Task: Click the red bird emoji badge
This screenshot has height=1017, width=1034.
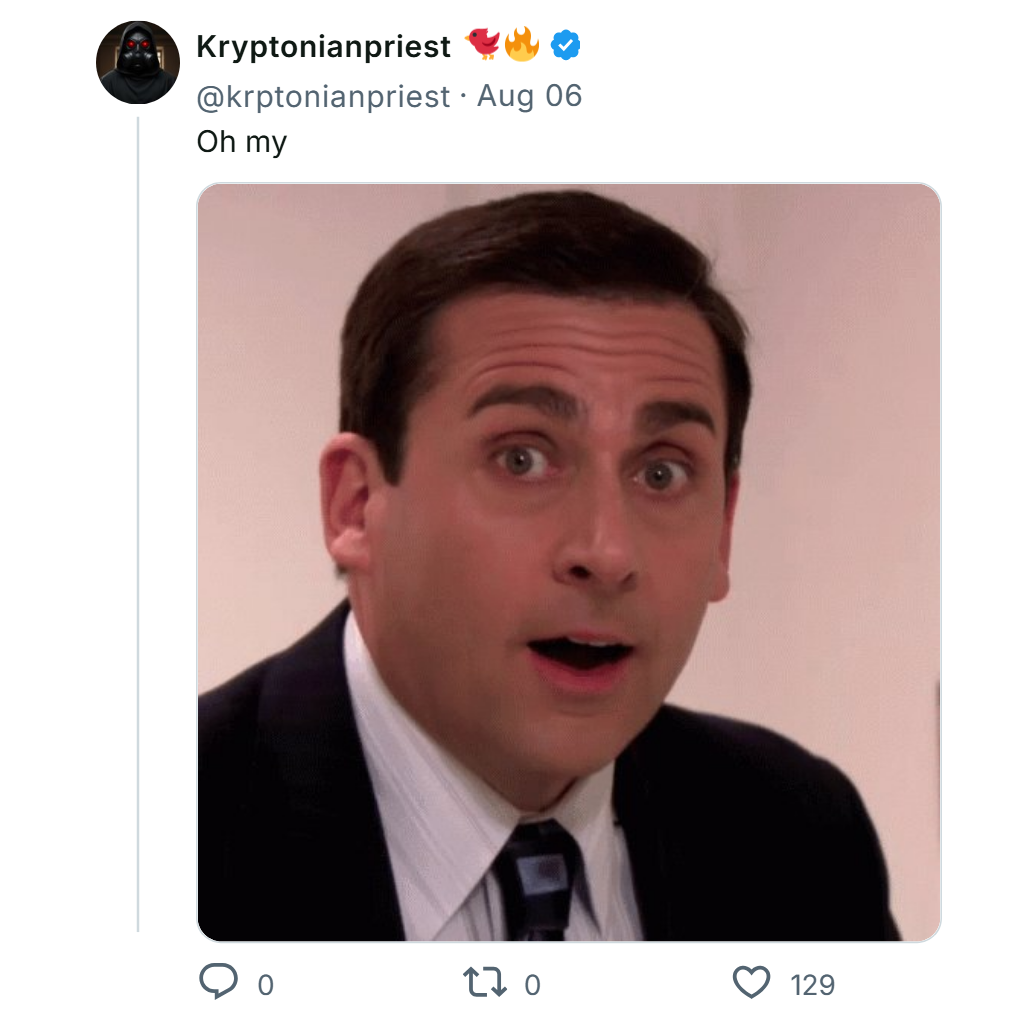Action: pyautogui.click(x=483, y=45)
